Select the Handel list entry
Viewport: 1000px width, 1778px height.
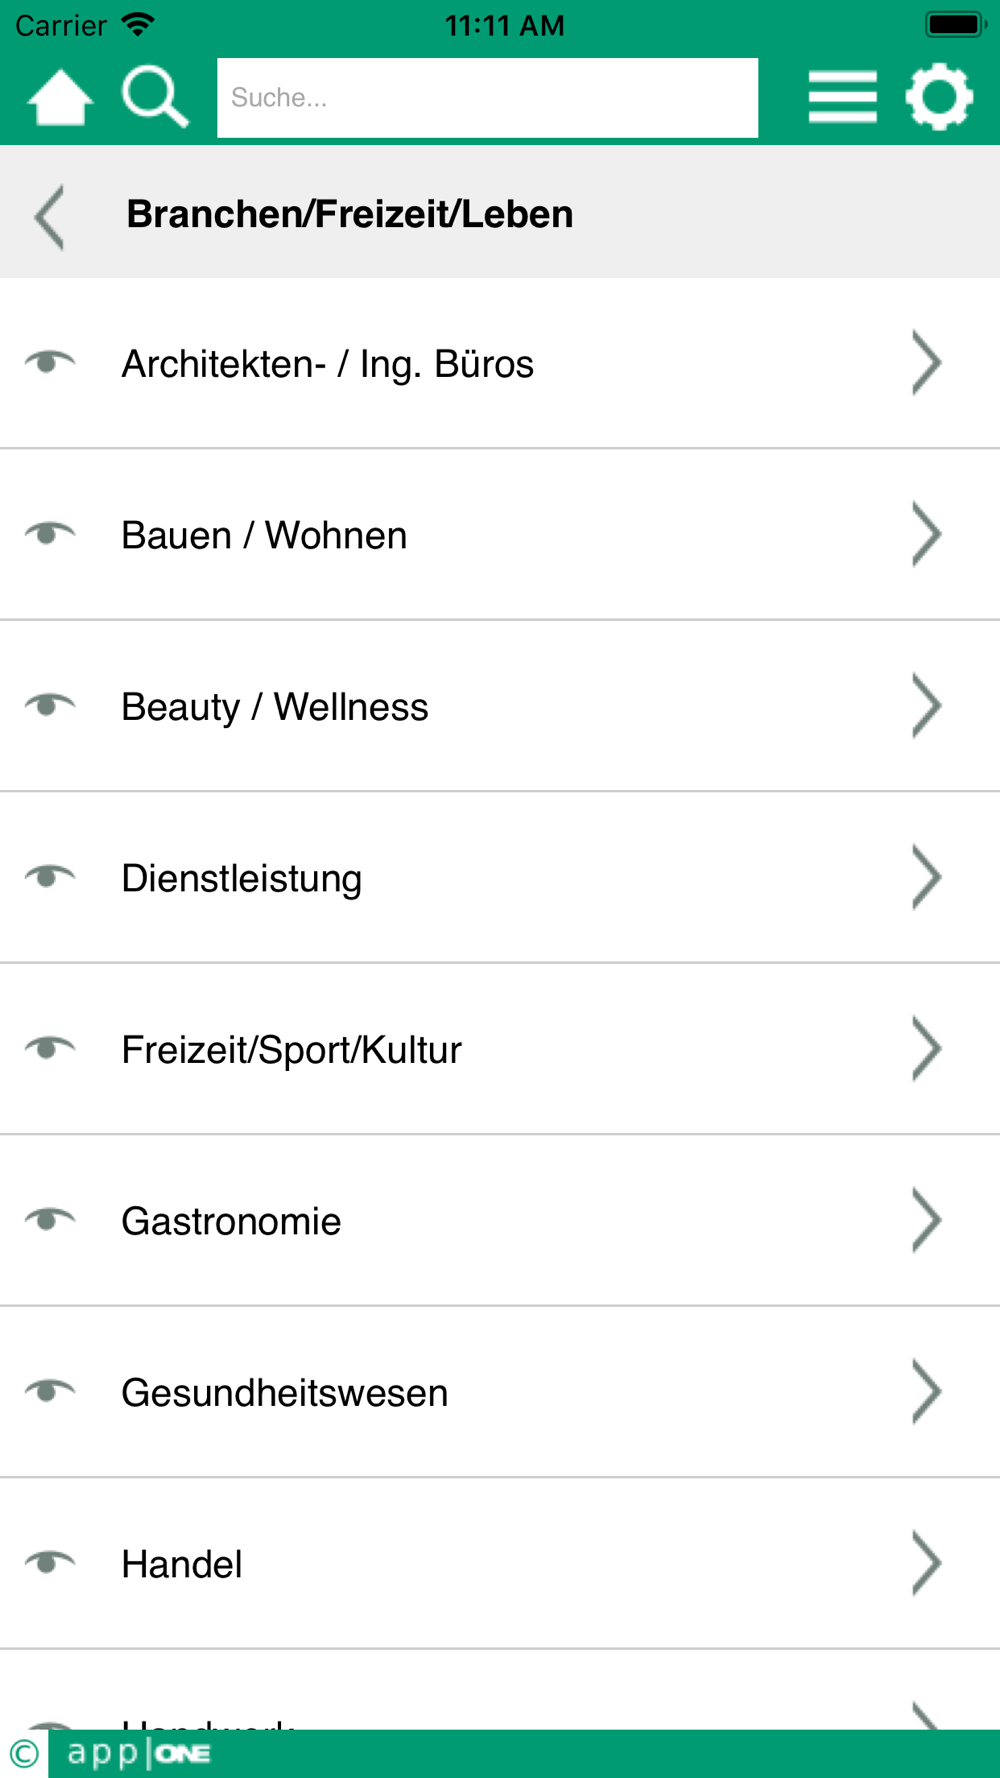tap(182, 1564)
